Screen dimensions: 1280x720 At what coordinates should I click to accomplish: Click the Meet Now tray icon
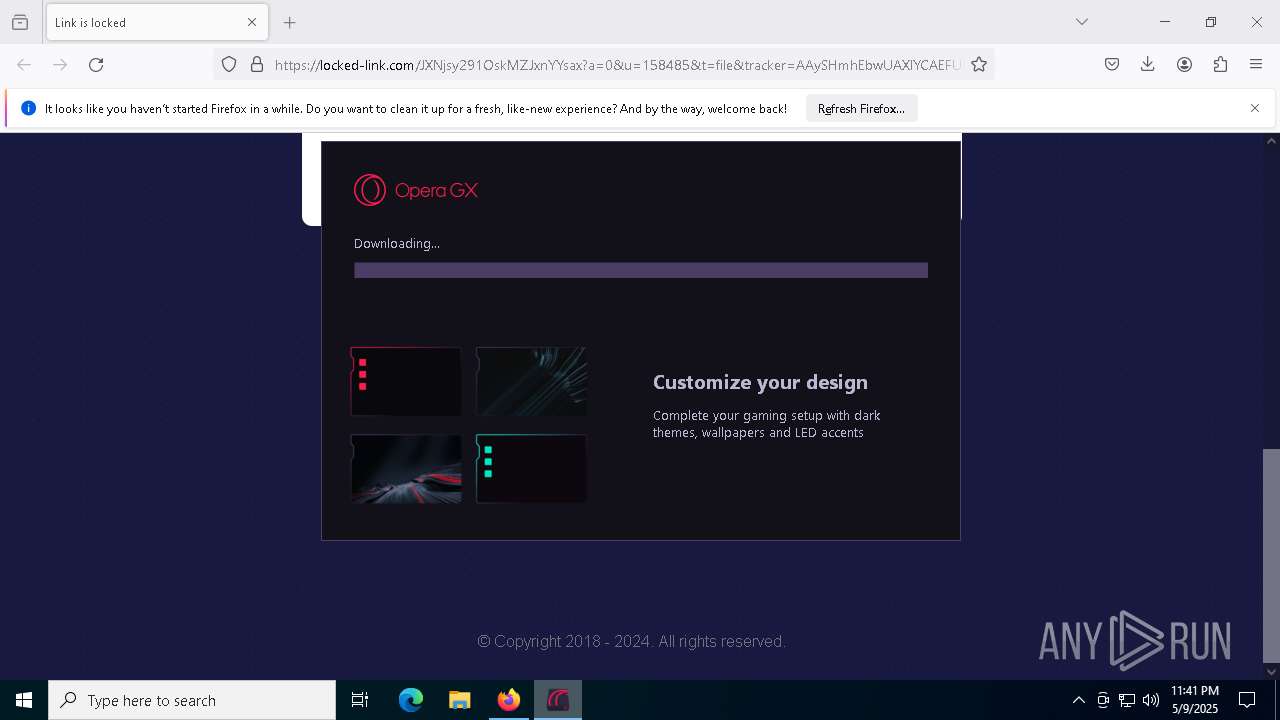[1103, 700]
